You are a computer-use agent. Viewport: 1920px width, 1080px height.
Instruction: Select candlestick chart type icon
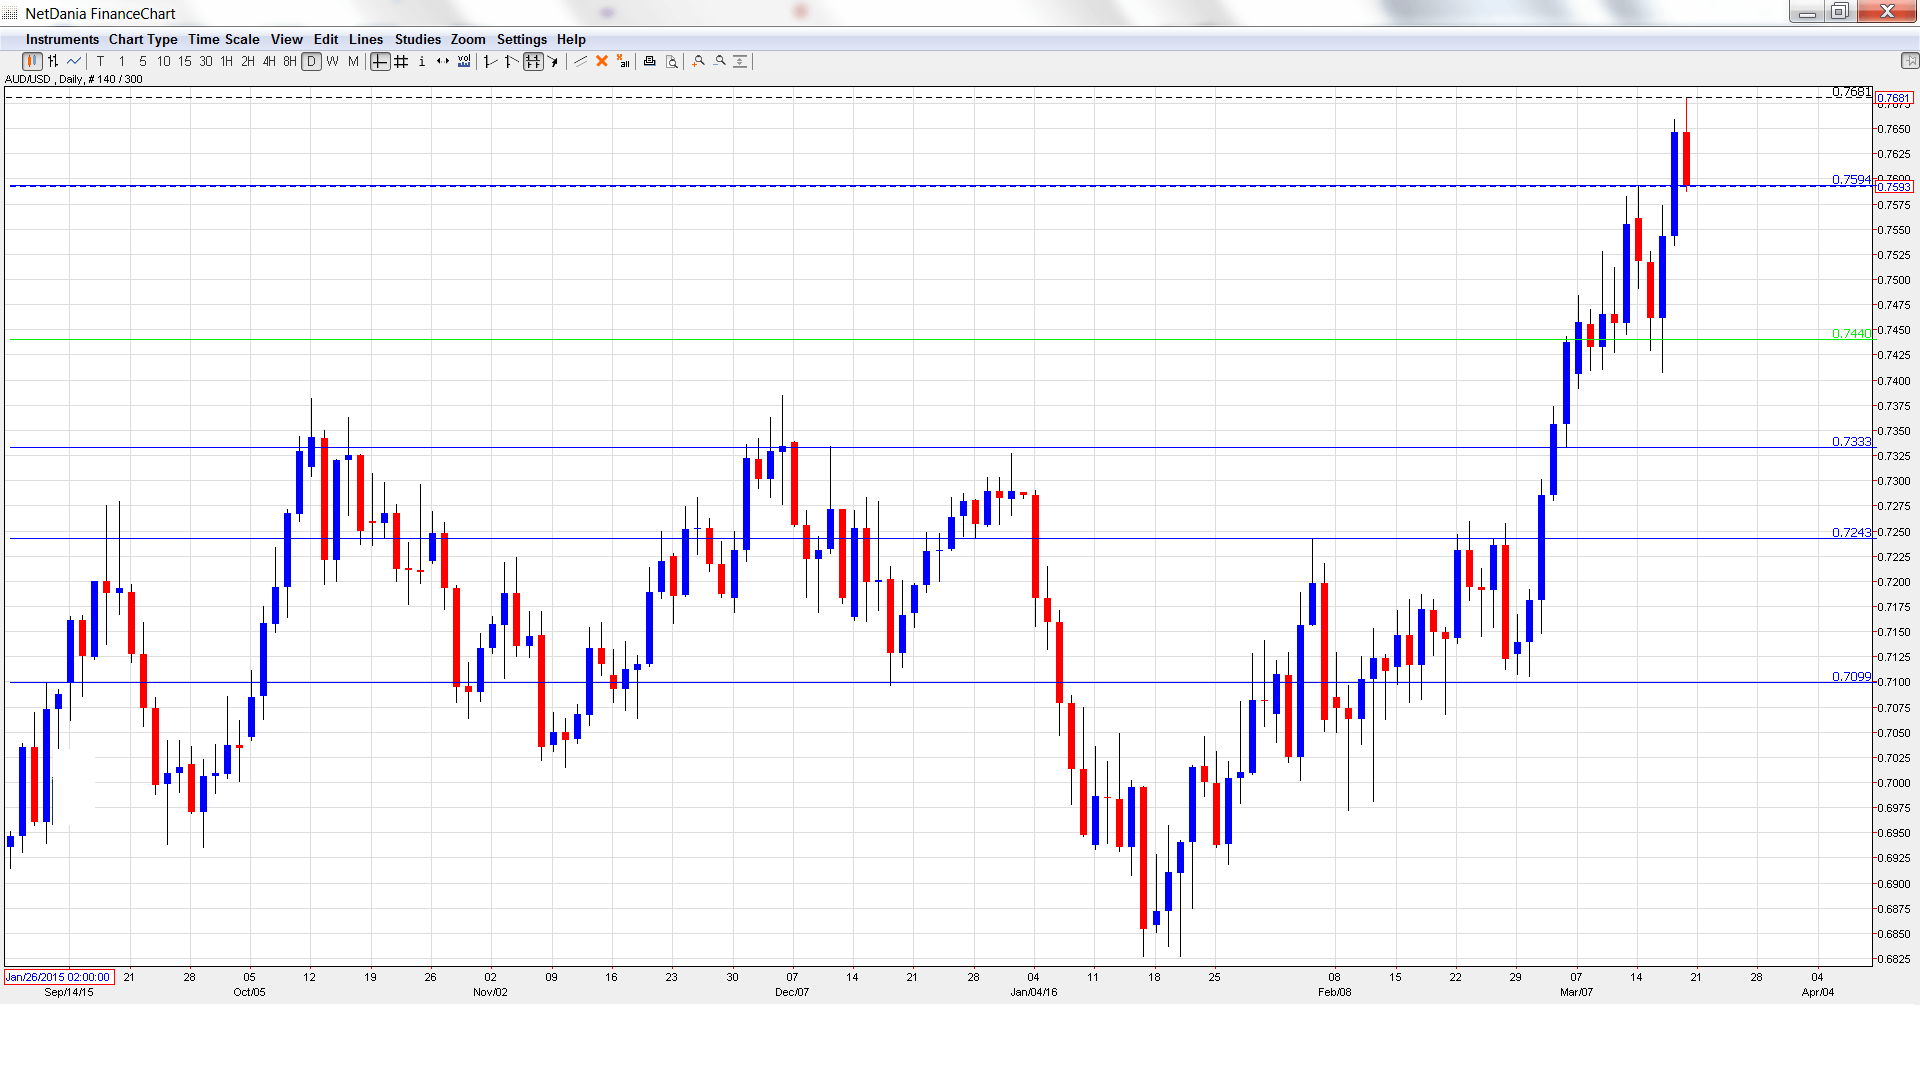32,62
